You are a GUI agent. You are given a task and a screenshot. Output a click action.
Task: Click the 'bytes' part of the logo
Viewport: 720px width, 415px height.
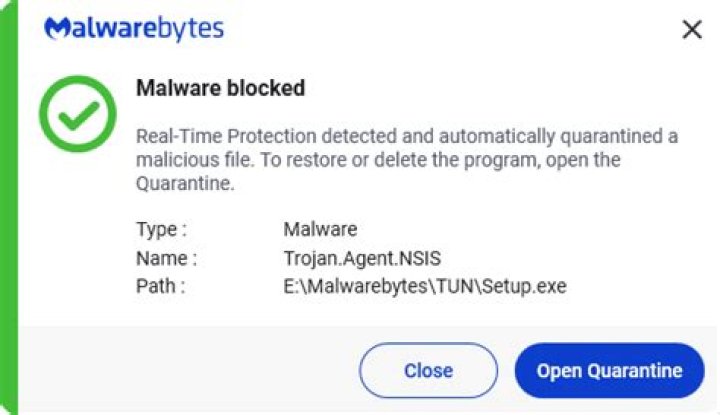191,29
